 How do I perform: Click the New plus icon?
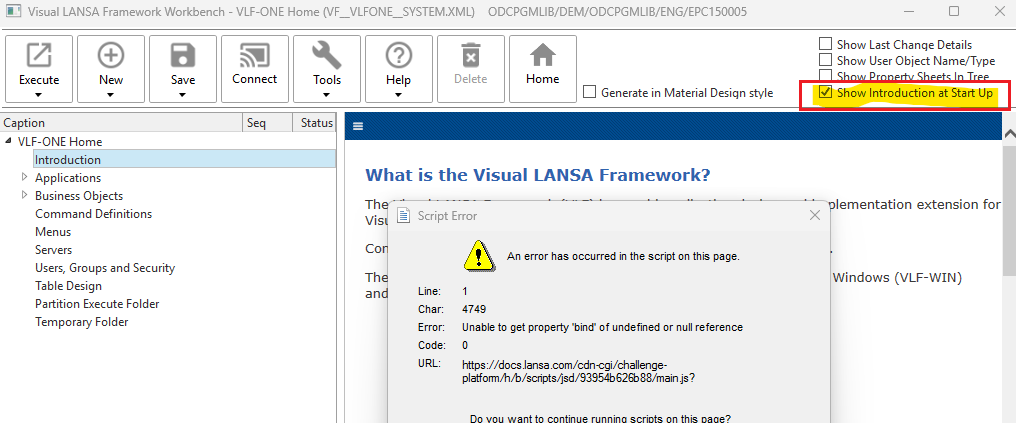tap(111, 55)
